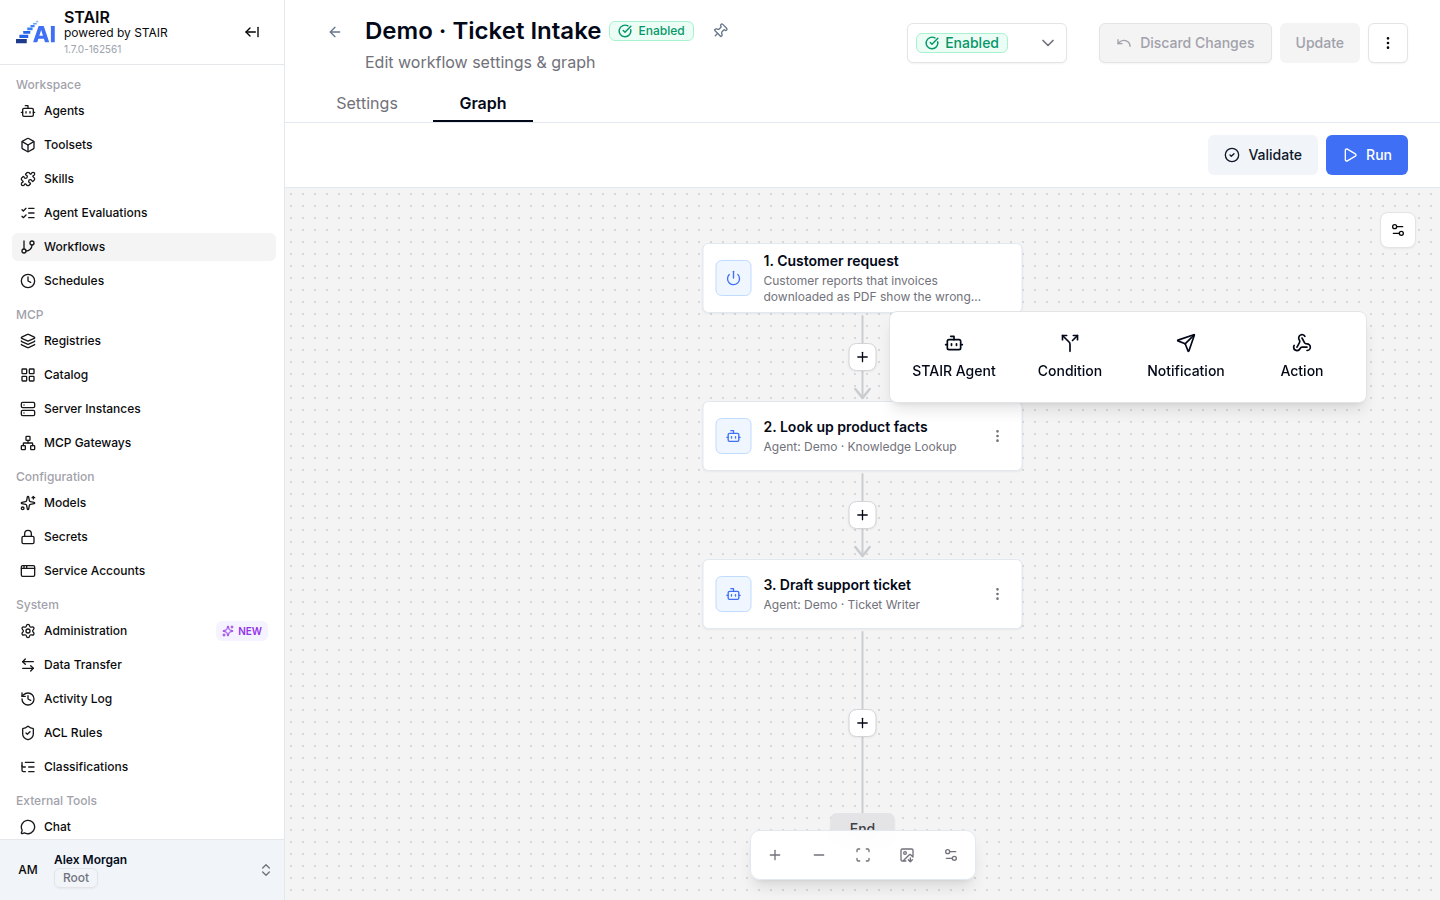Zoom out on the graph canvas
This screenshot has height=900, width=1440.
(x=819, y=855)
